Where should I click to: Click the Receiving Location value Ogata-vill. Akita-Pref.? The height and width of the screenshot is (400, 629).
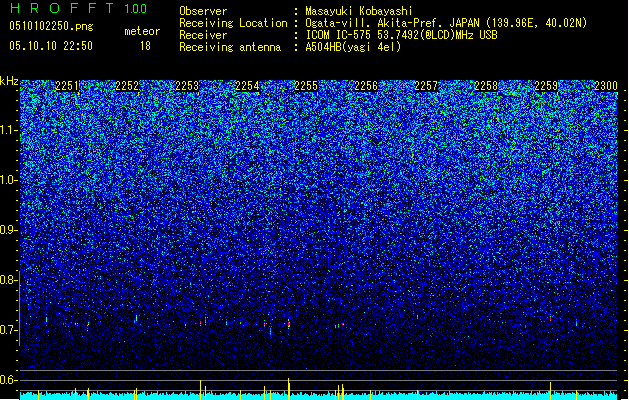[x=392, y=23]
